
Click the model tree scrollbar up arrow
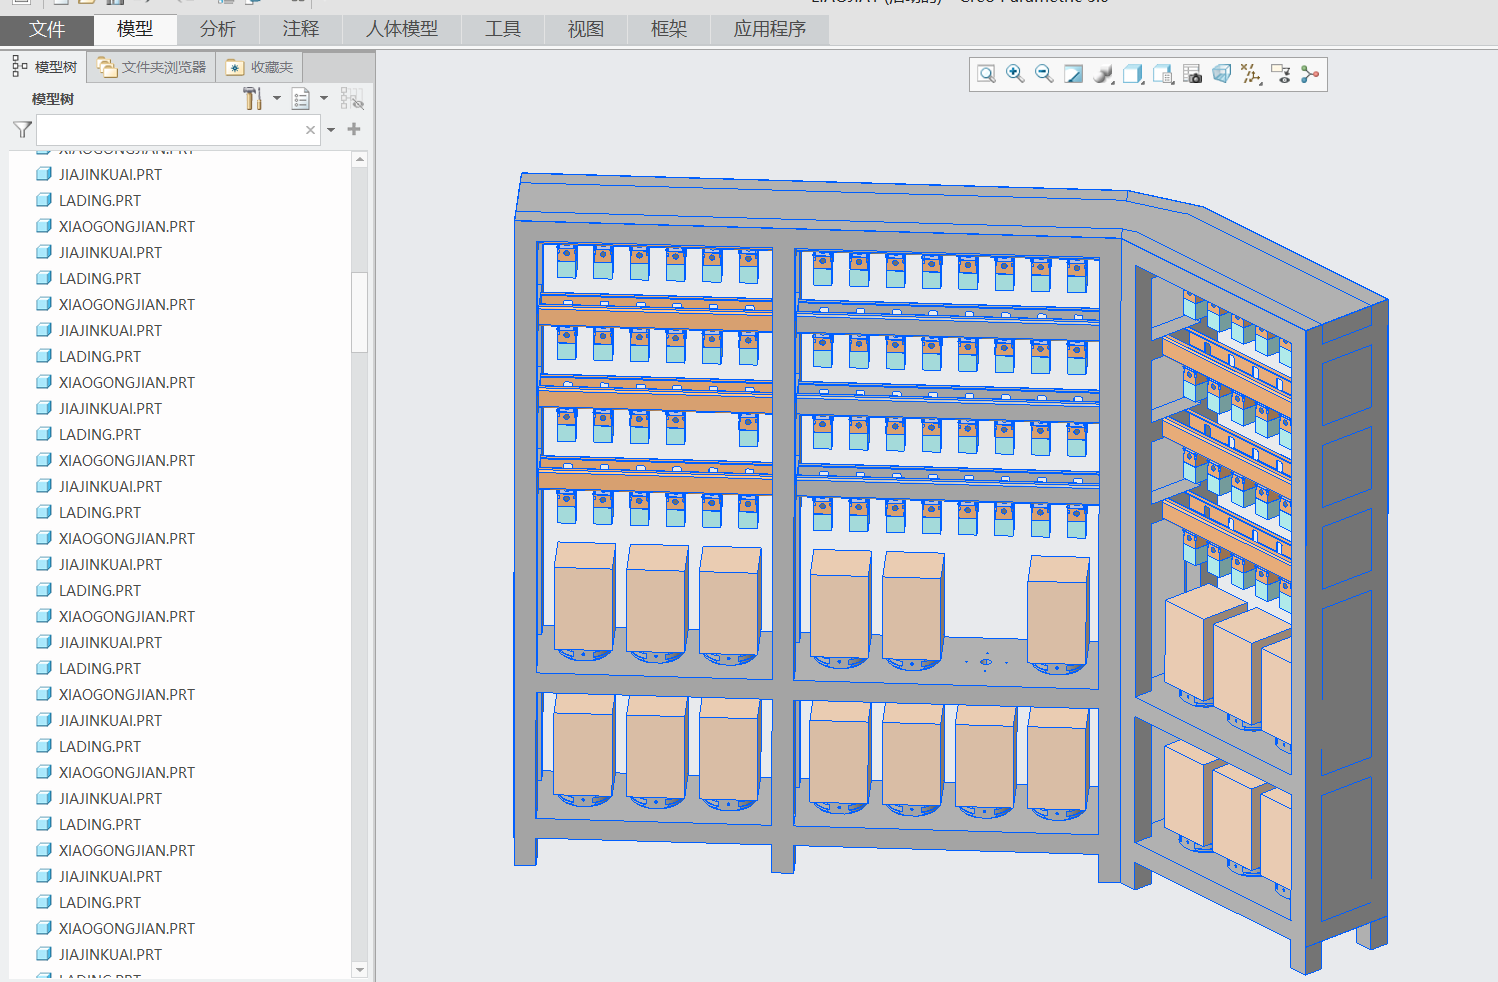(x=360, y=159)
